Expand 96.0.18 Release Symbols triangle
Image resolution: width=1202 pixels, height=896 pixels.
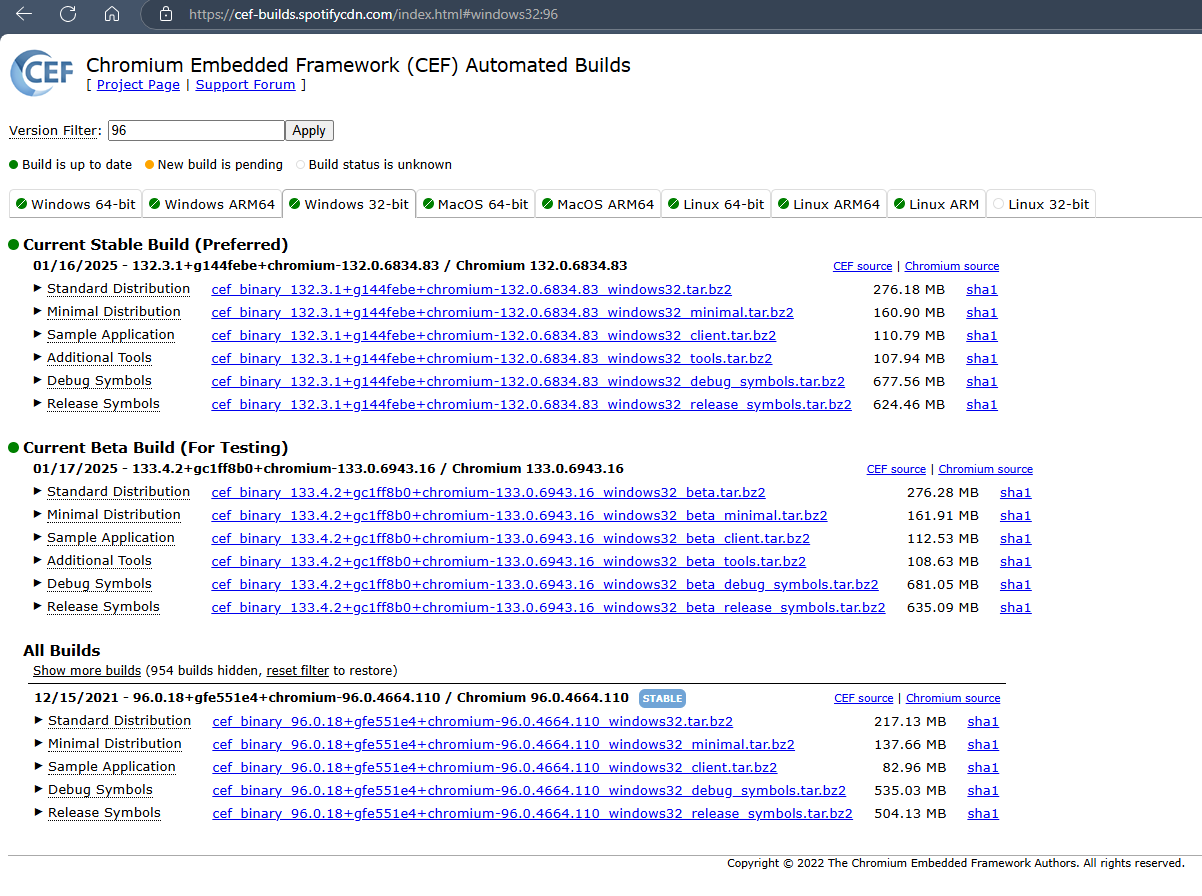click(39, 812)
